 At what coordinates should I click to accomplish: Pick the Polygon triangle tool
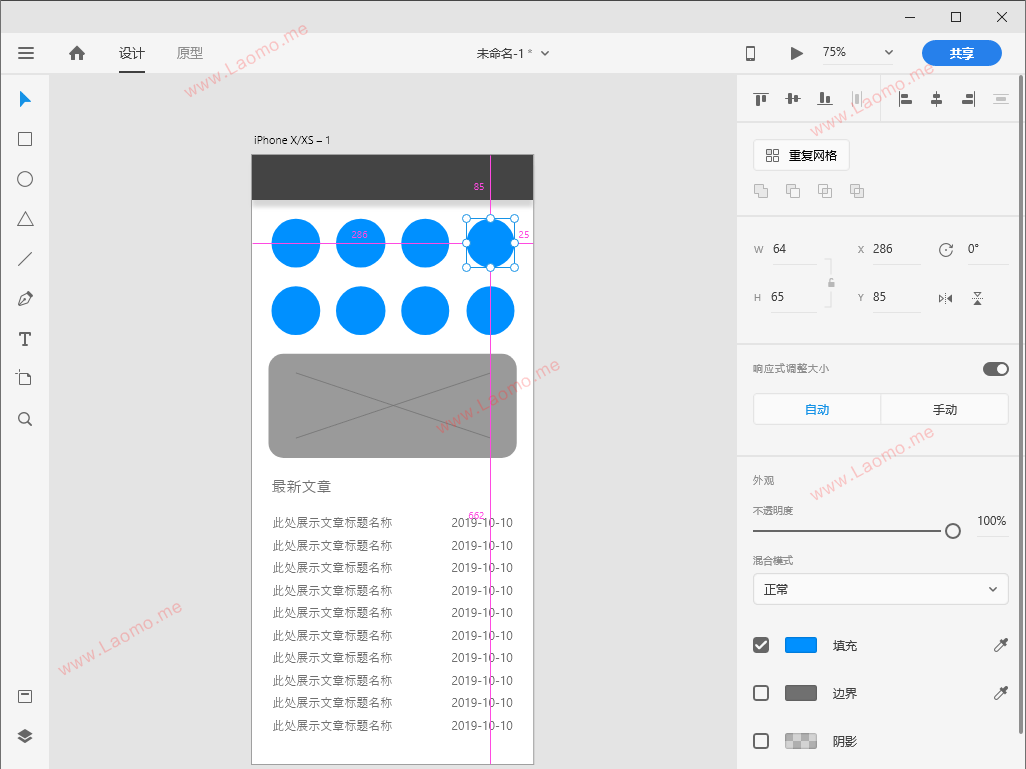(25, 219)
